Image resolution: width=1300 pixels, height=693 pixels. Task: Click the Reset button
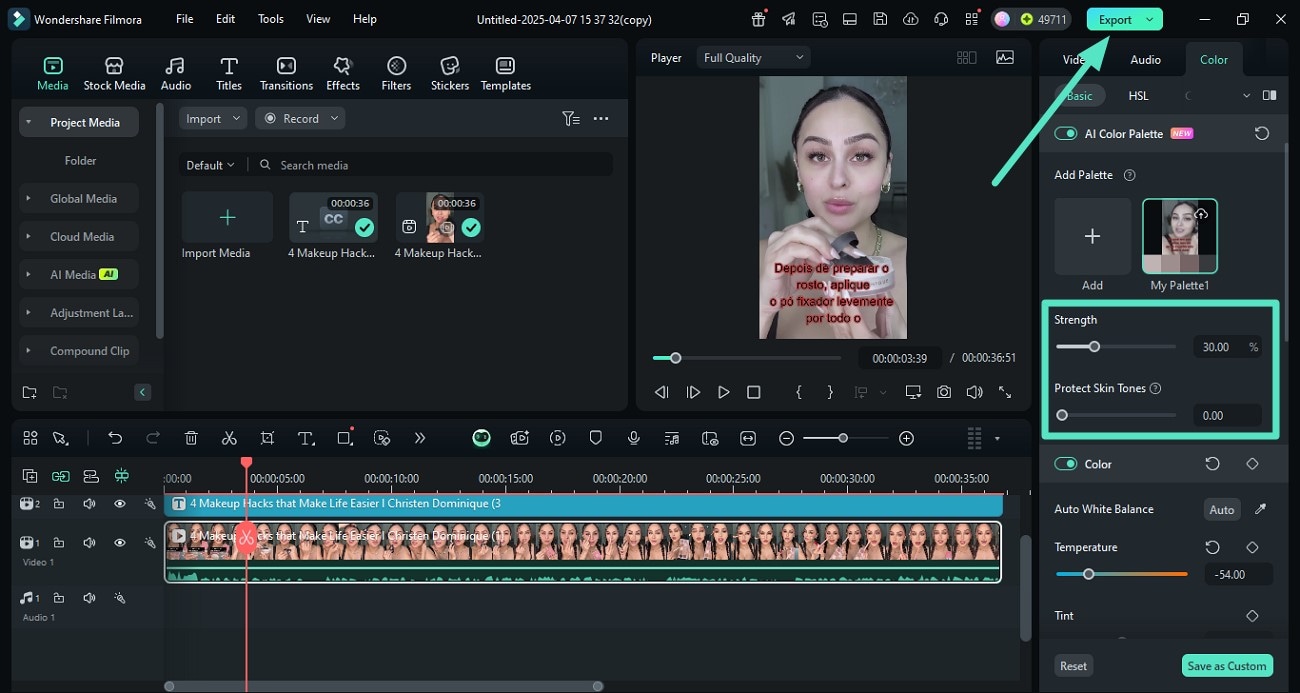[1074, 666]
